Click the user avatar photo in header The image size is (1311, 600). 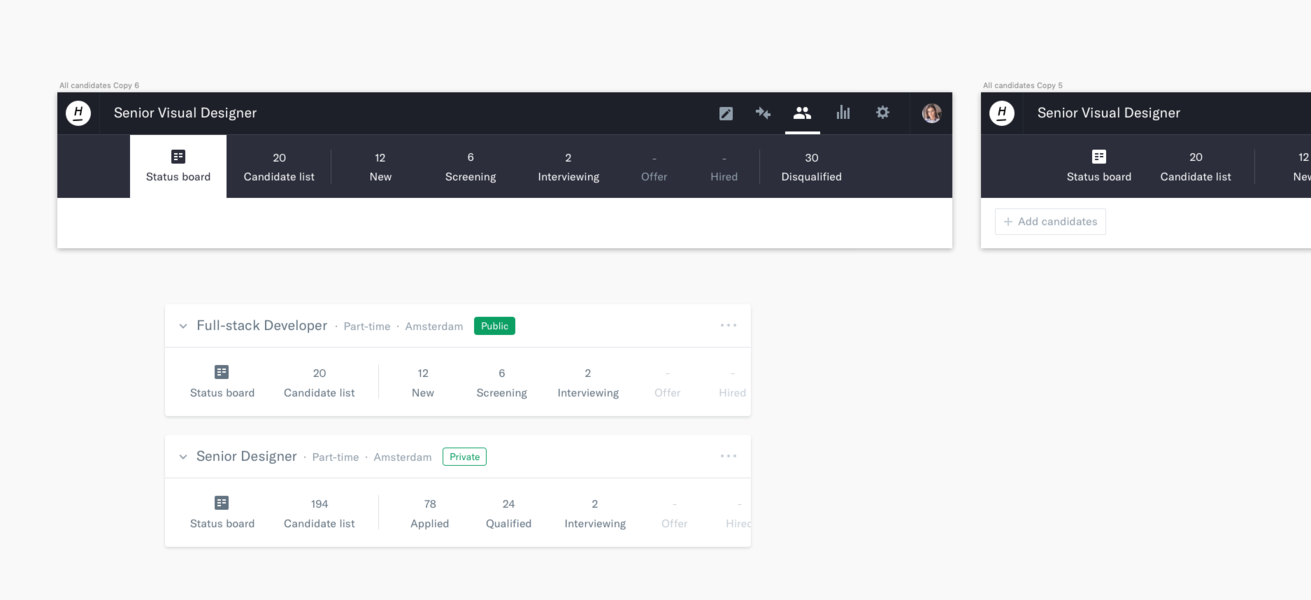931,113
